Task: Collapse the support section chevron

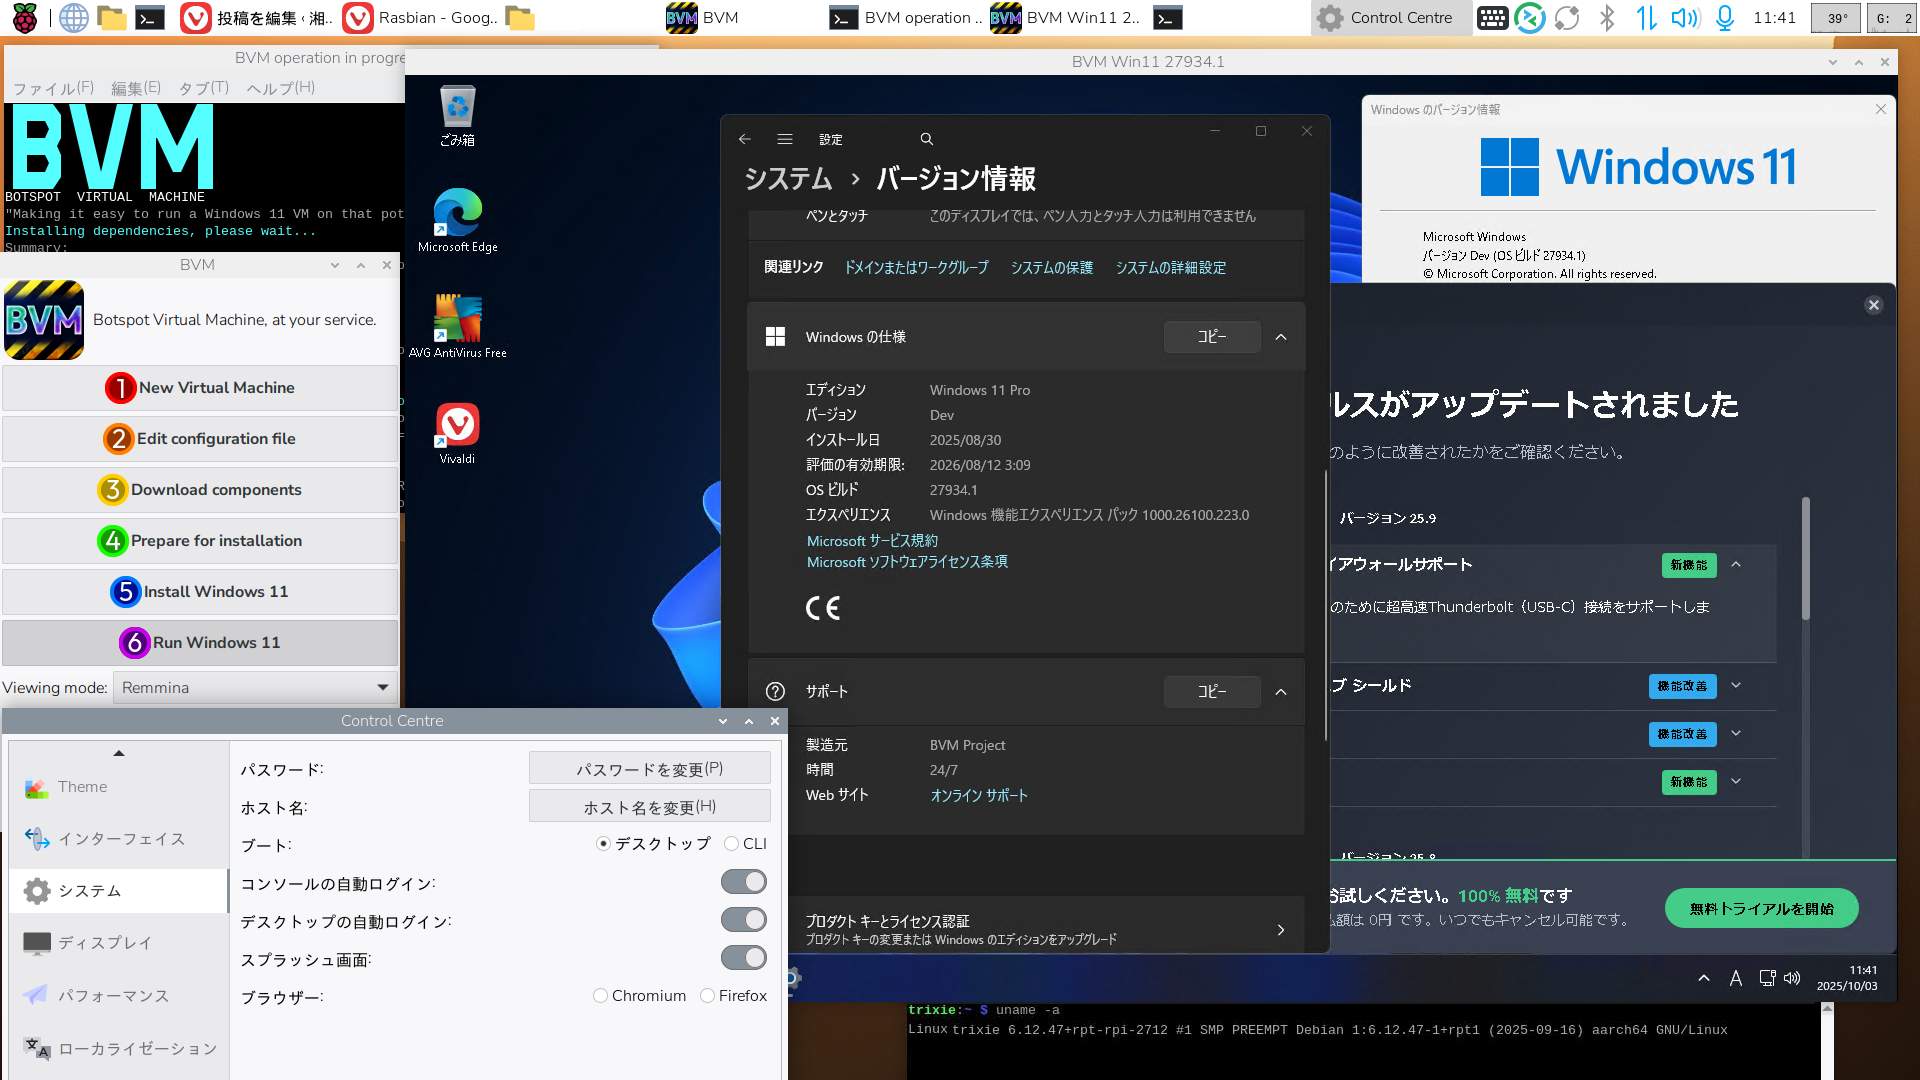Action: point(1281,692)
